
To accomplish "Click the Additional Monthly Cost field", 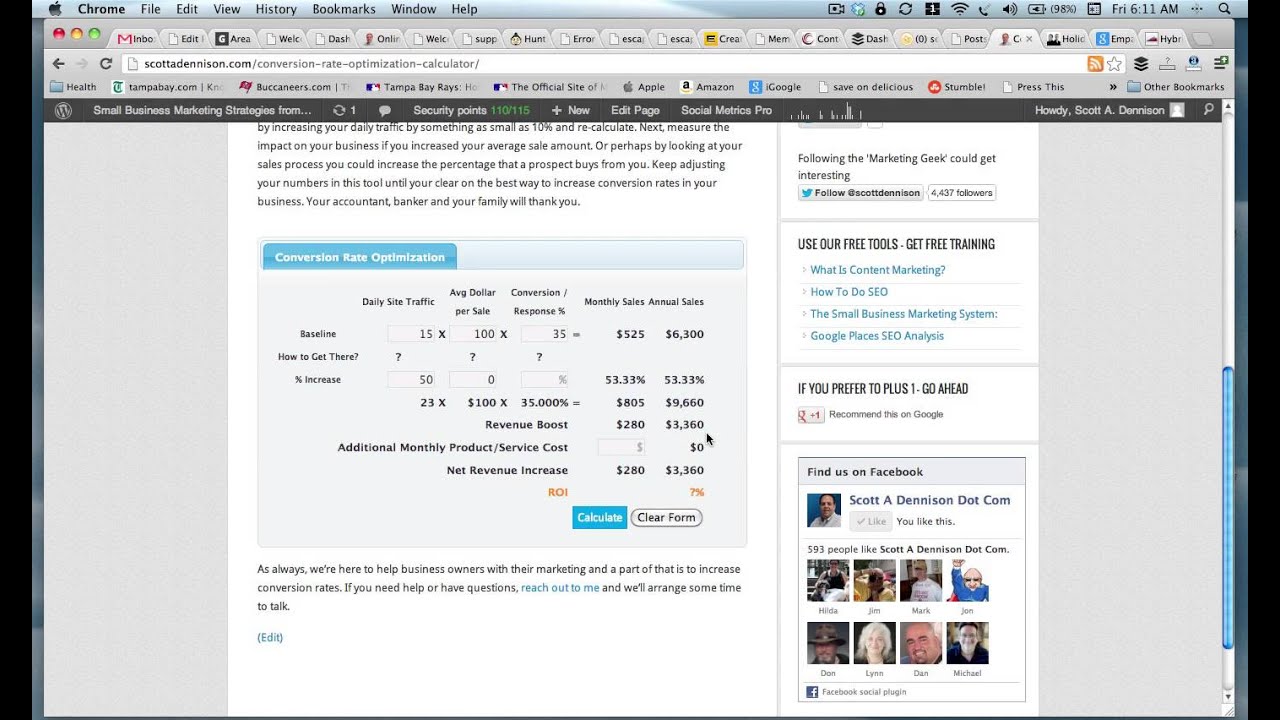I will (x=621, y=447).
